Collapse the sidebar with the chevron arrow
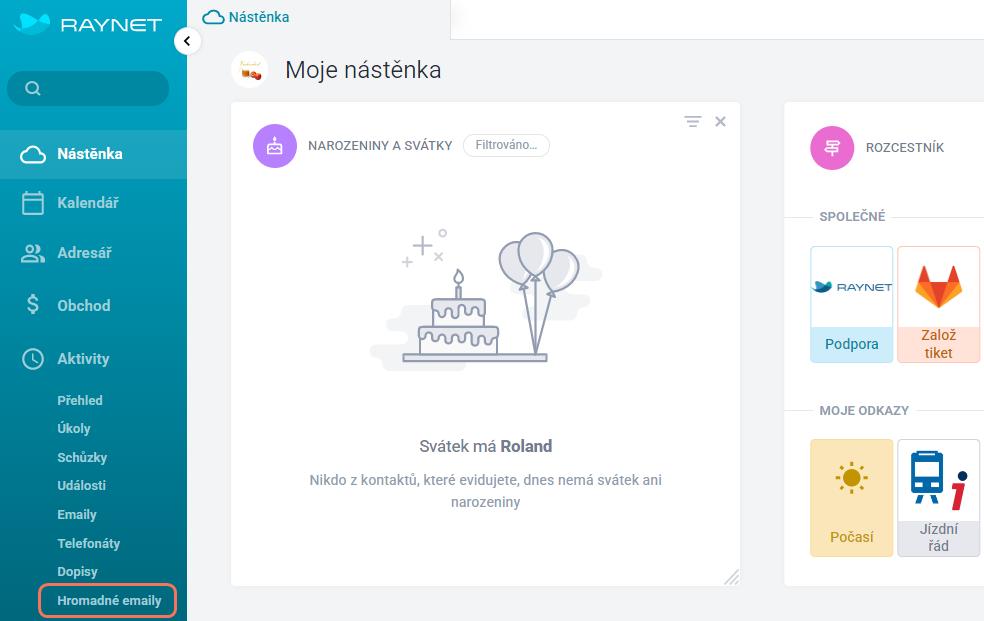 (x=187, y=41)
